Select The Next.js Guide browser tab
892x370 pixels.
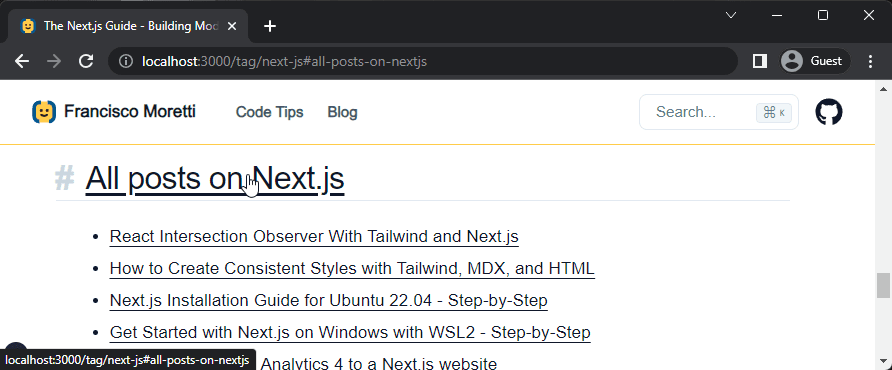tap(128, 26)
